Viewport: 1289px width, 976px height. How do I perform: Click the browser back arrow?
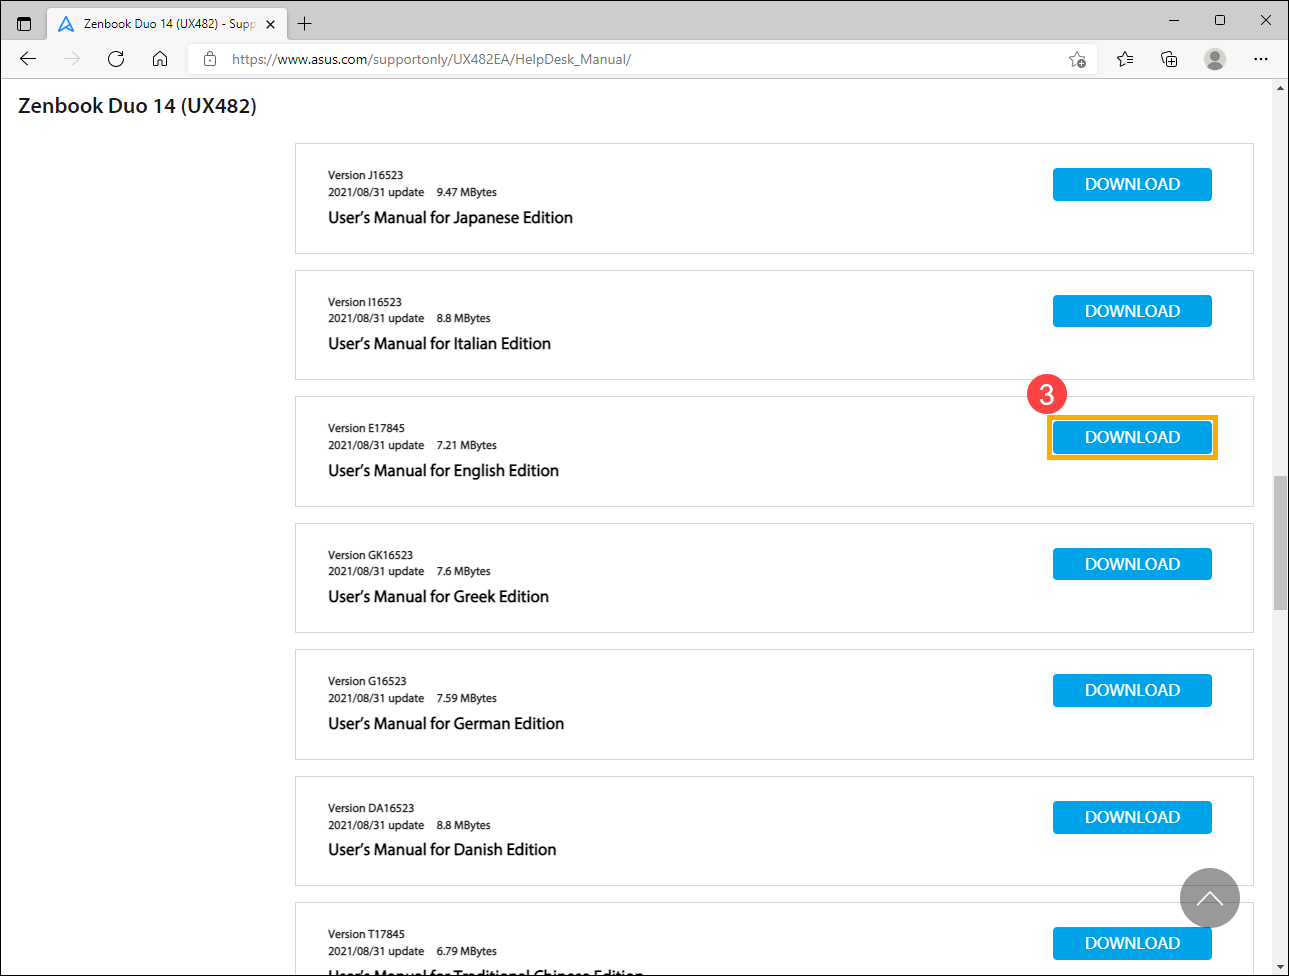(x=28, y=59)
